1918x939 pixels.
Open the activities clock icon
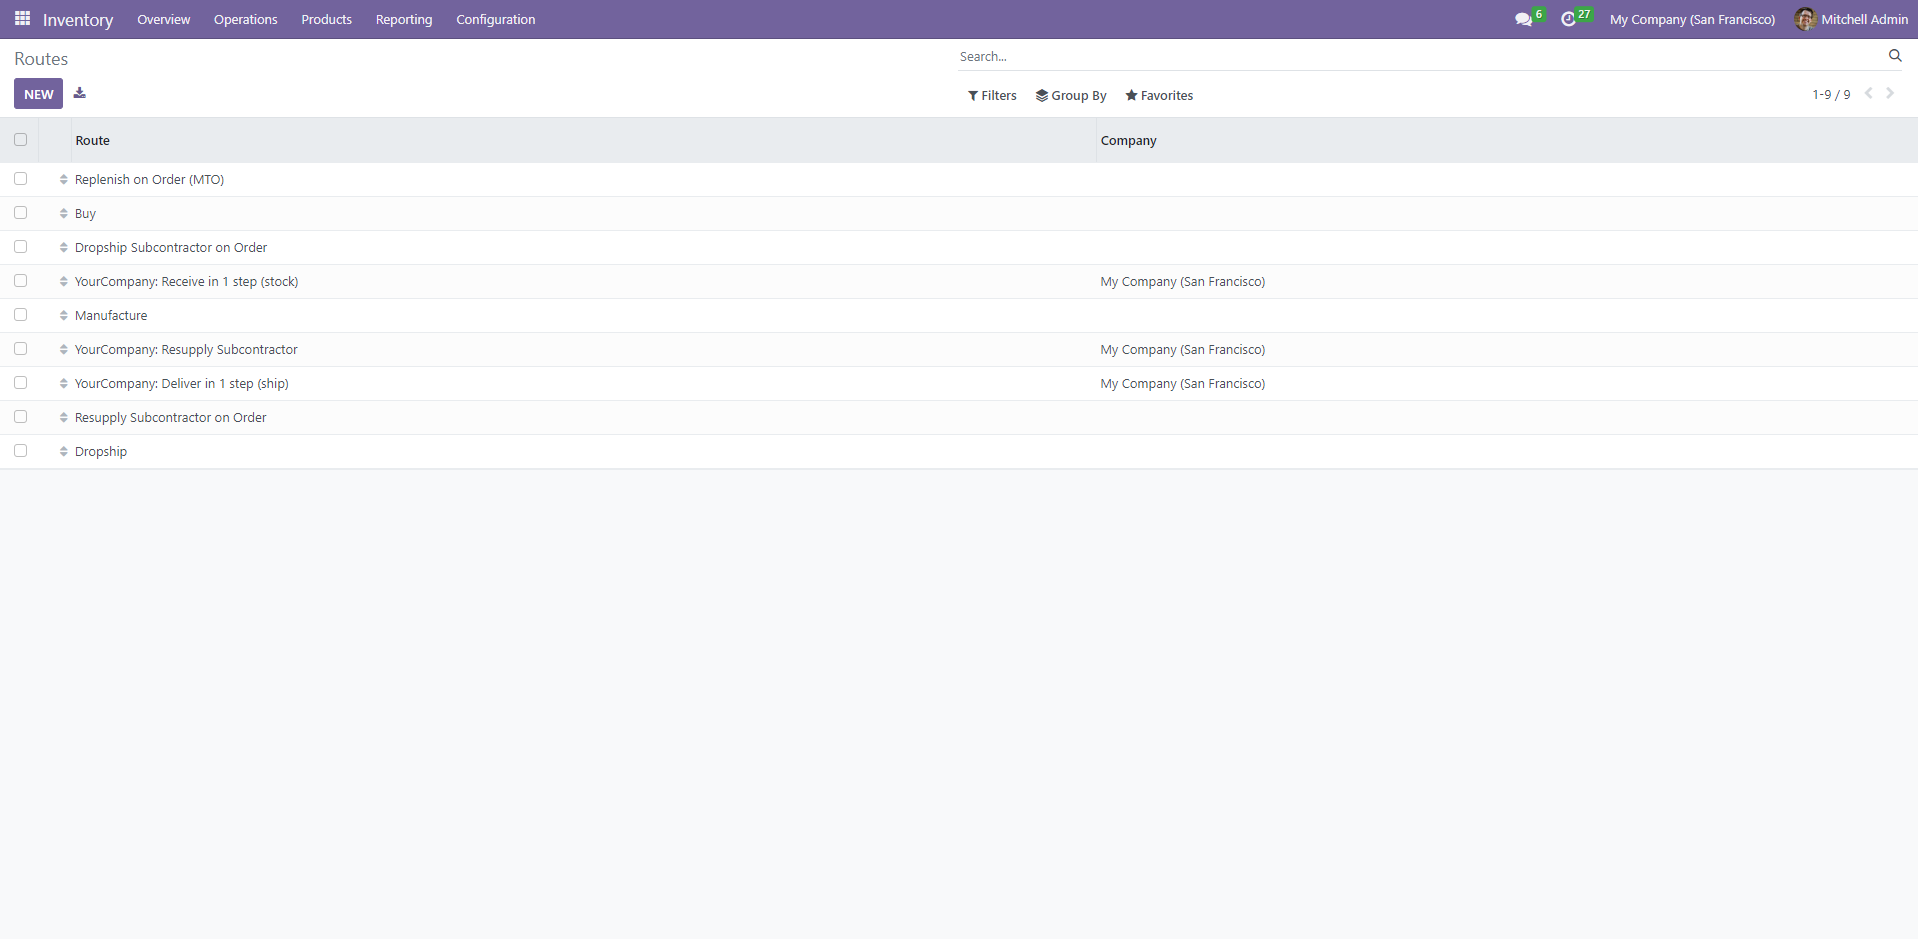click(x=1568, y=19)
